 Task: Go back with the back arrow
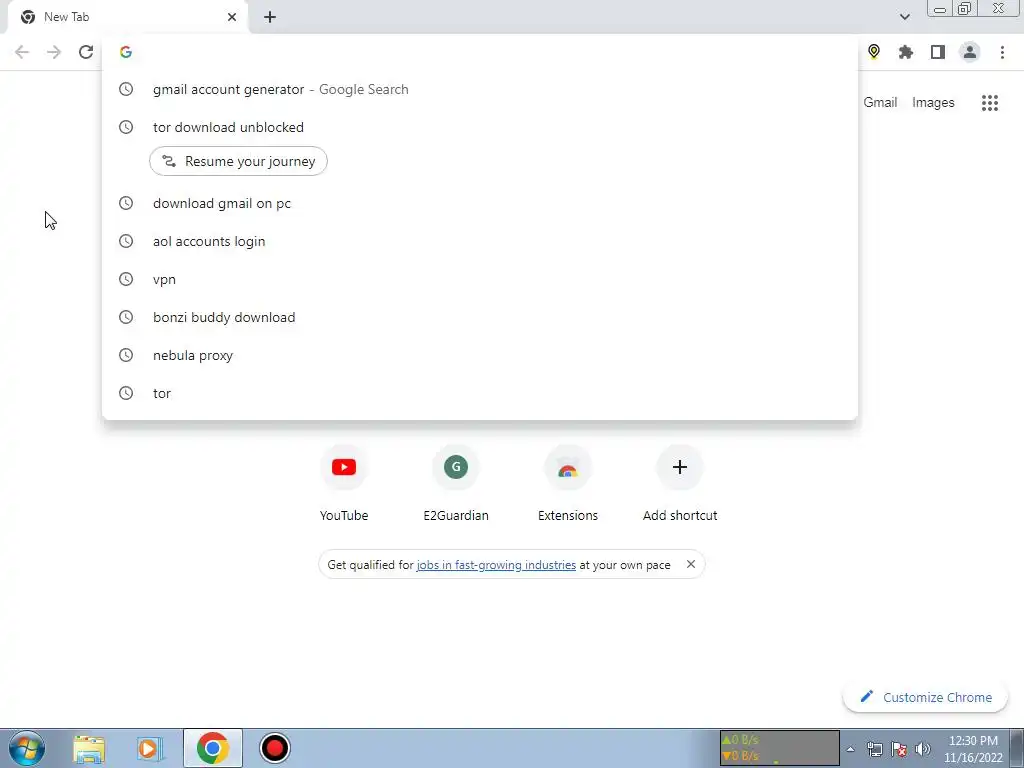pos(22,52)
